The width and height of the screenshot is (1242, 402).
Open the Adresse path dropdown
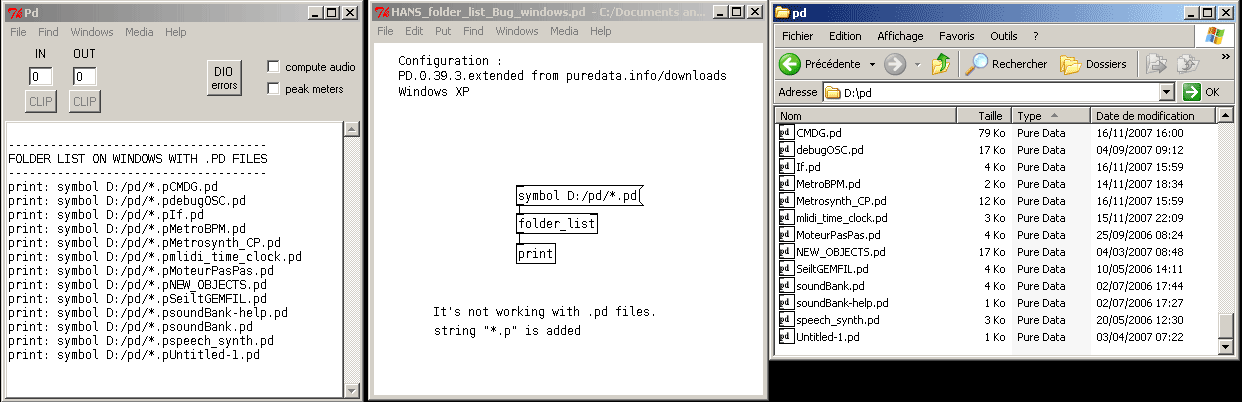[1166, 92]
